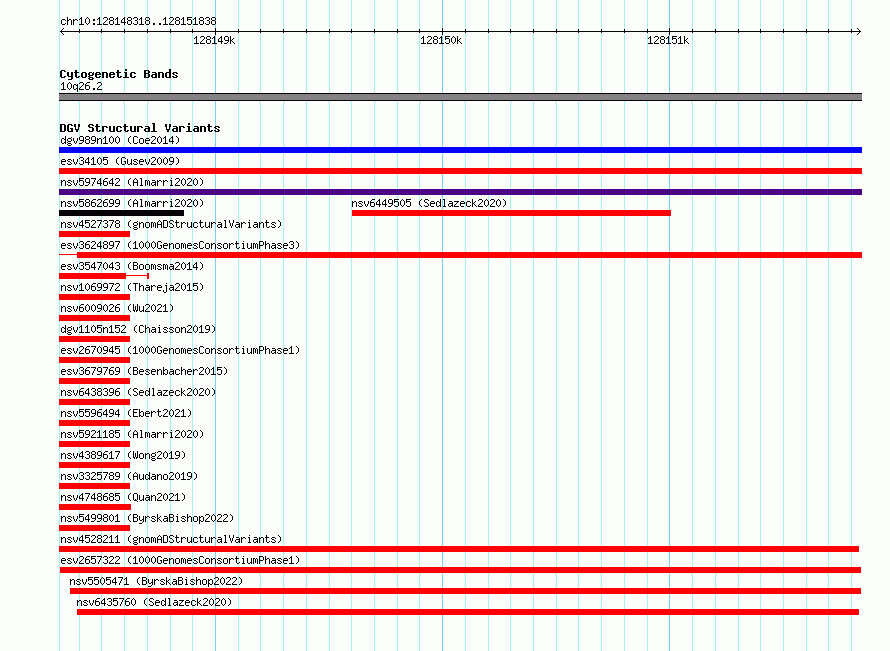
Task: Open nsv4389617 (Wong2019) variant label
Action: 123,455
